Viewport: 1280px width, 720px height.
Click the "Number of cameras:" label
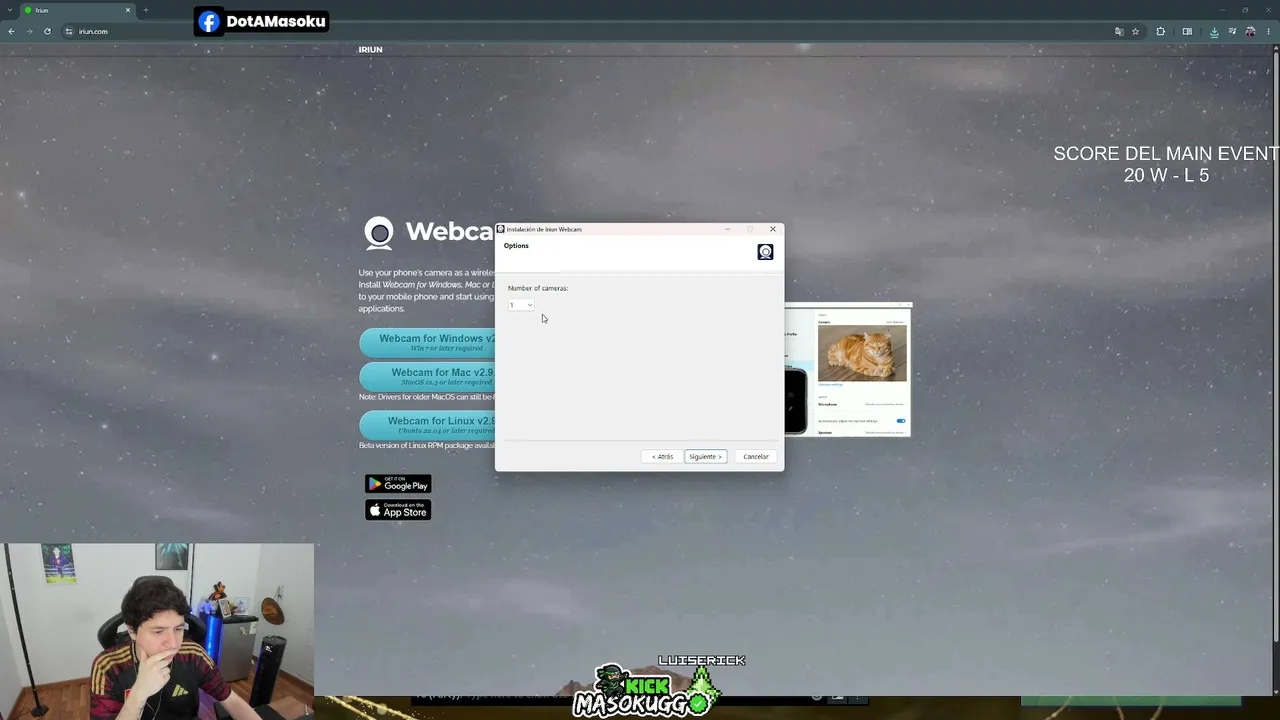pos(538,288)
